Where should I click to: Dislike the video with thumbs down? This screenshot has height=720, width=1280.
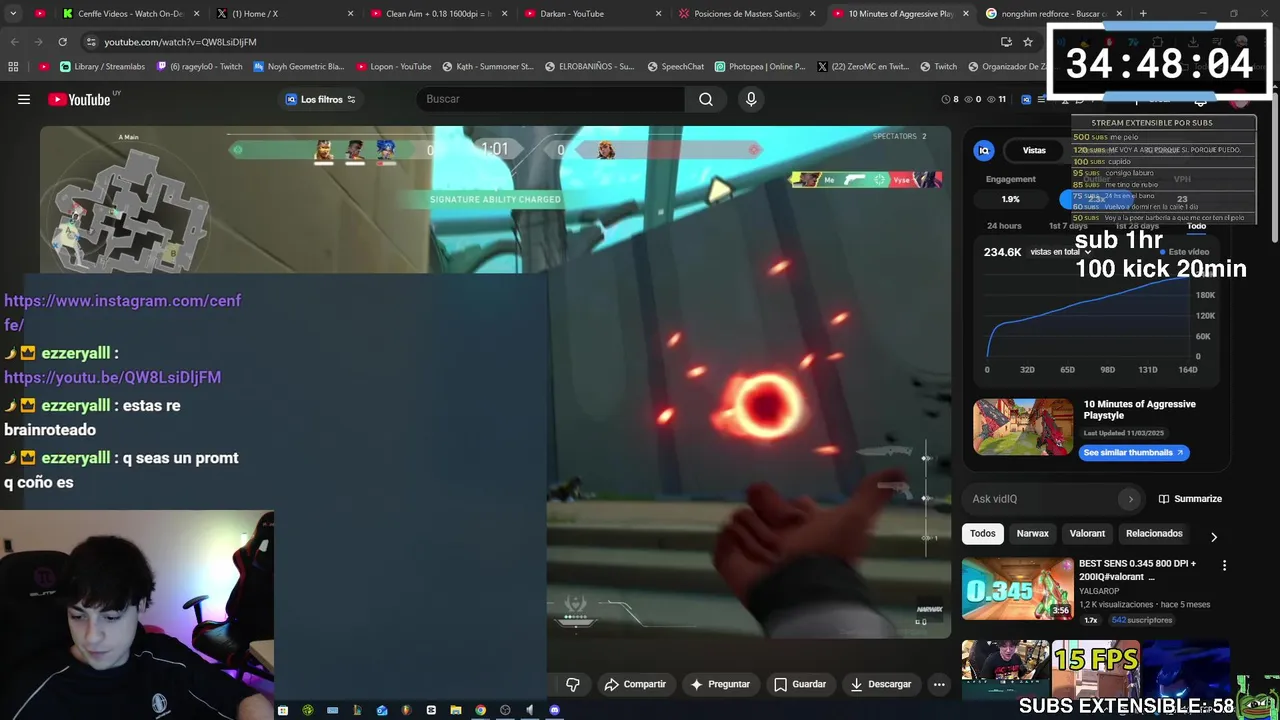[x=573, y=684]
